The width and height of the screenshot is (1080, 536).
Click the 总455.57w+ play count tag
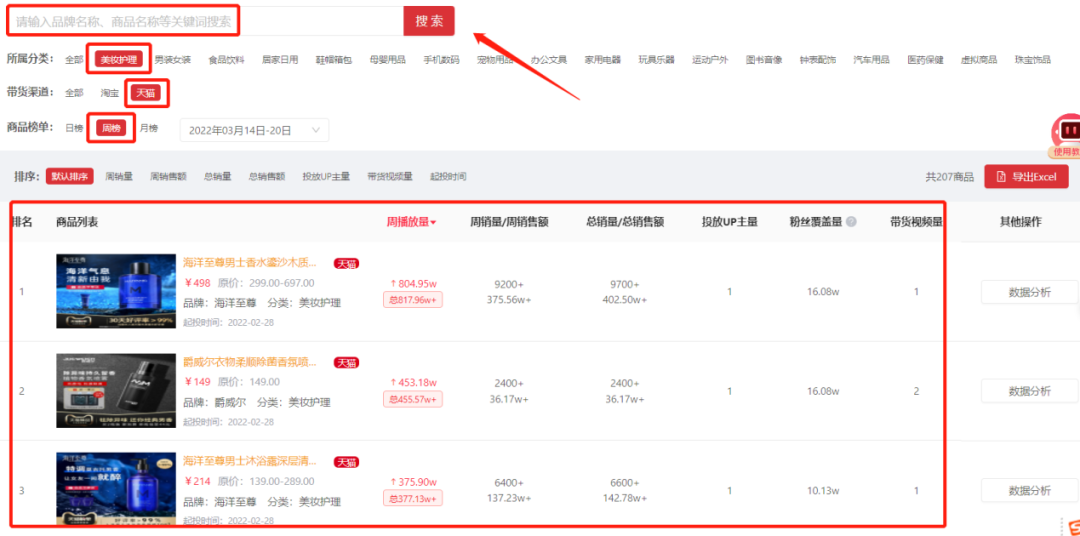point(413,399)
